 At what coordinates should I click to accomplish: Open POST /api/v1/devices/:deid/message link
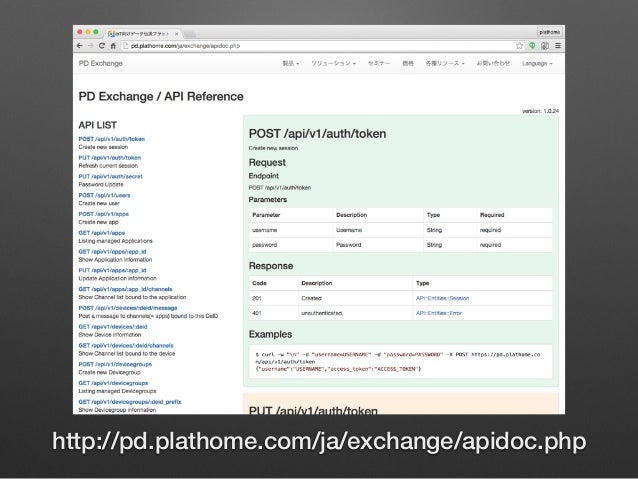(x=128, y=308)
